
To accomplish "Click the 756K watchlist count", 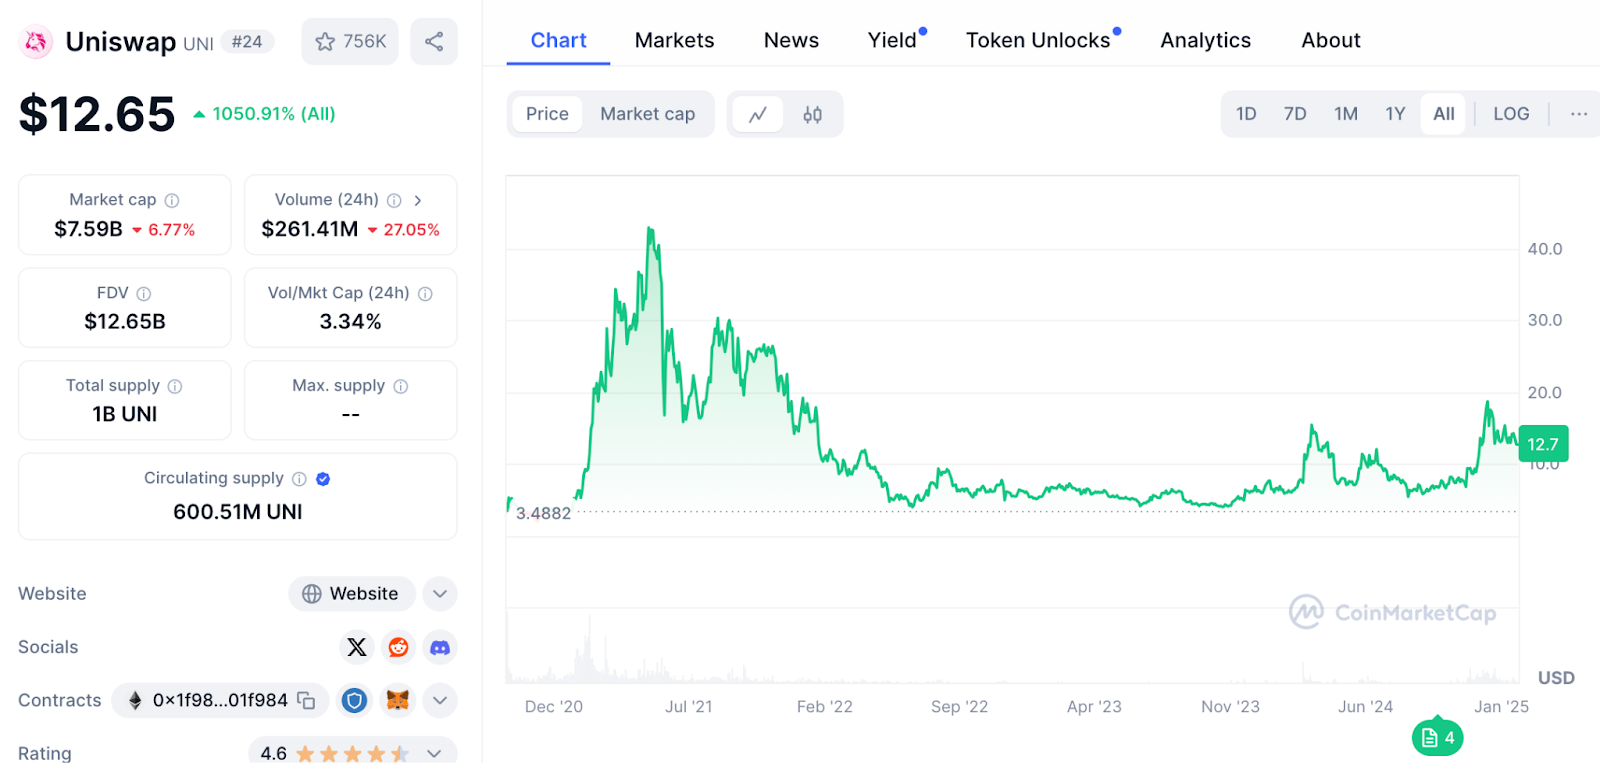I will (364, 42).
